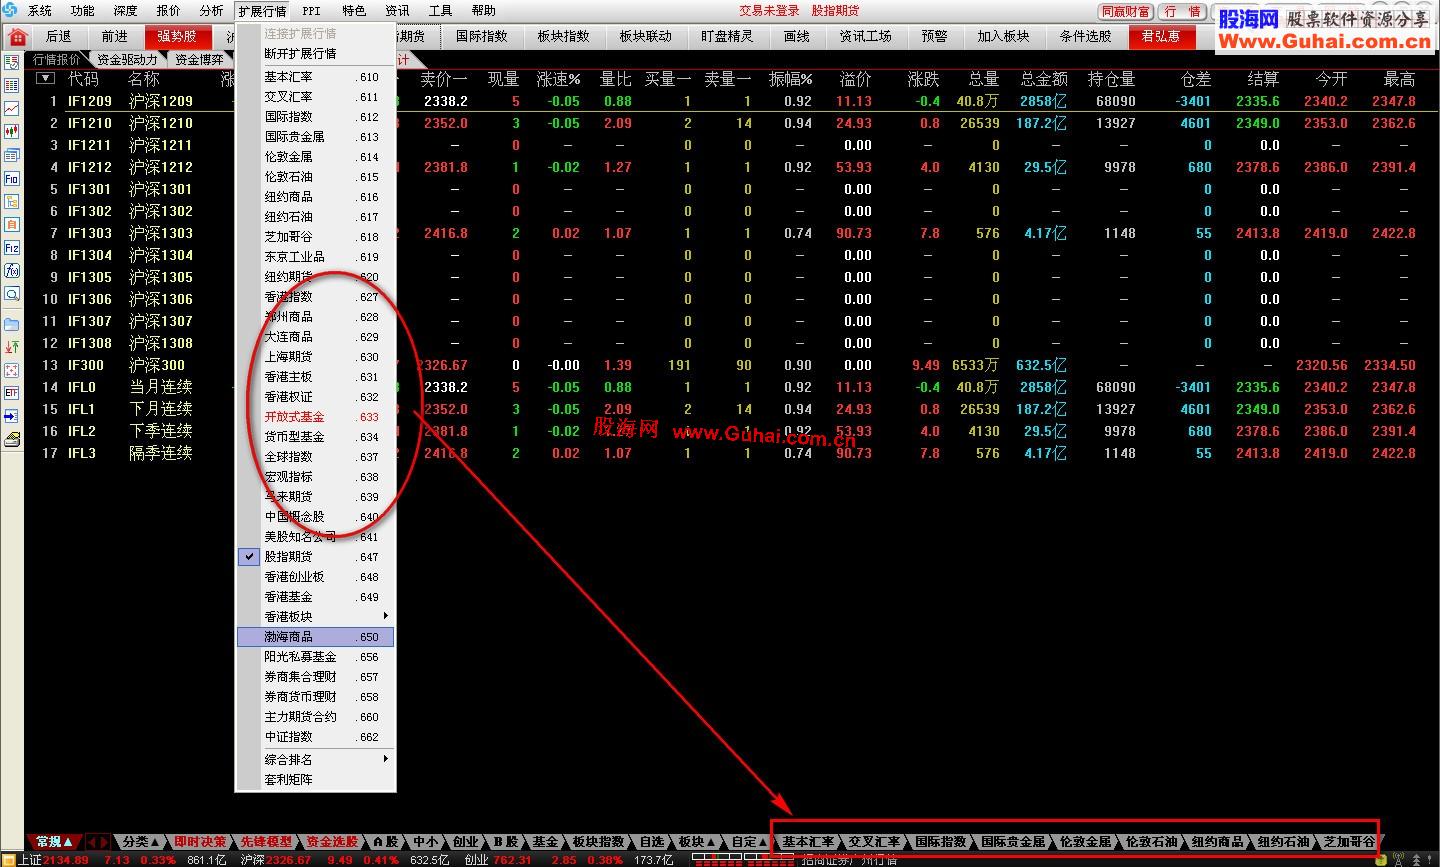
Task: Expand the 板块 bottom tab menu
Action: pyautogui.click(x=697, y=842)
